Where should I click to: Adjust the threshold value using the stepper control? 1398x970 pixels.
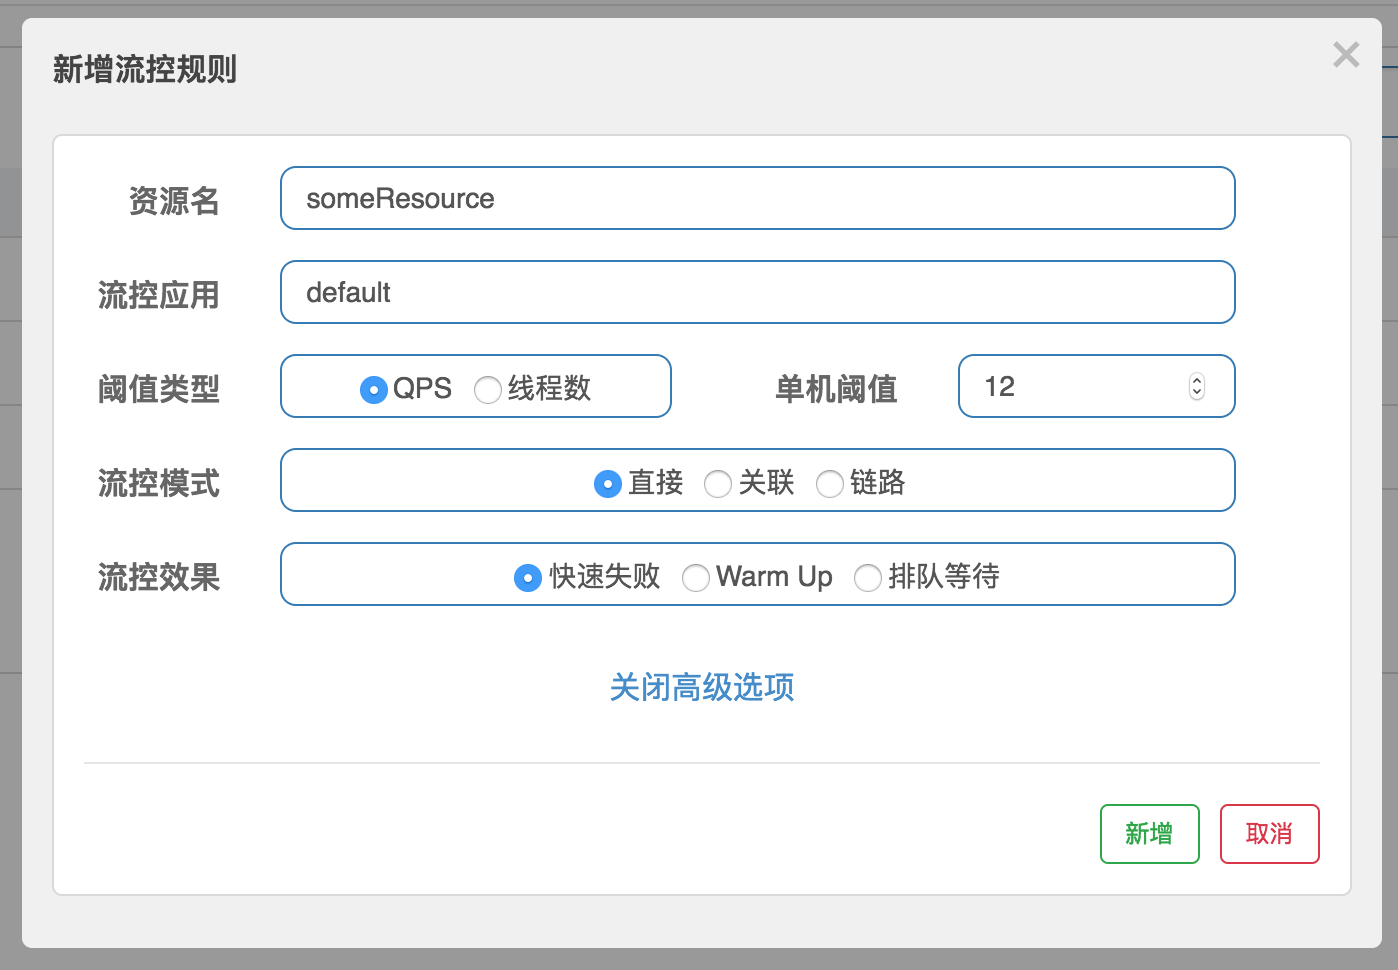click(x=1196, y=386)
